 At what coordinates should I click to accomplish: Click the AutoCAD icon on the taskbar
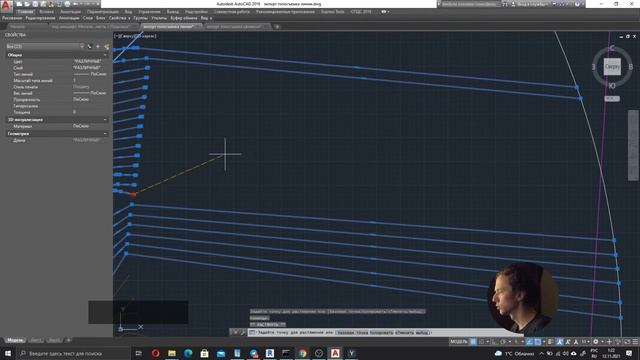coord(335,353)
